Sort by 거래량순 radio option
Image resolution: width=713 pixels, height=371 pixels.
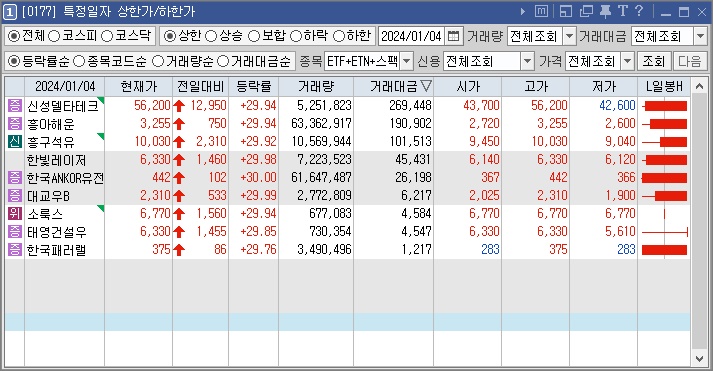pos(158,61)
